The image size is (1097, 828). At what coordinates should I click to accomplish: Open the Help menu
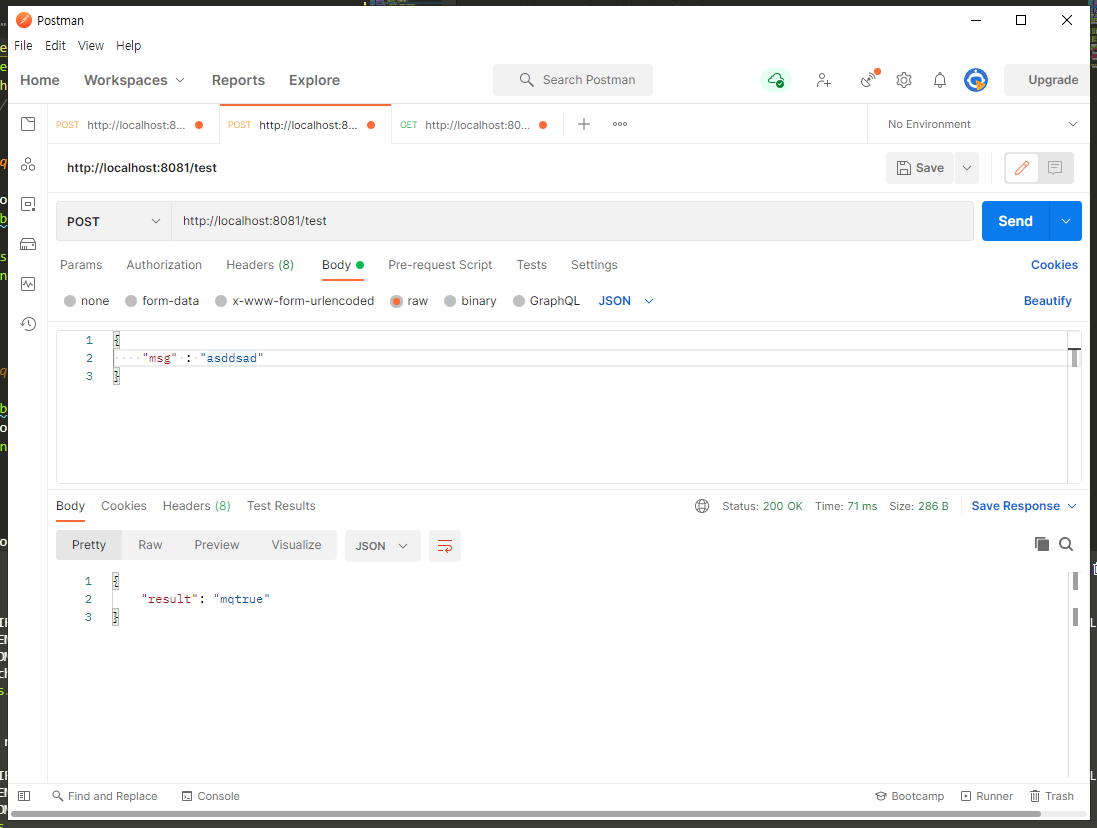(x=129, y=45)
